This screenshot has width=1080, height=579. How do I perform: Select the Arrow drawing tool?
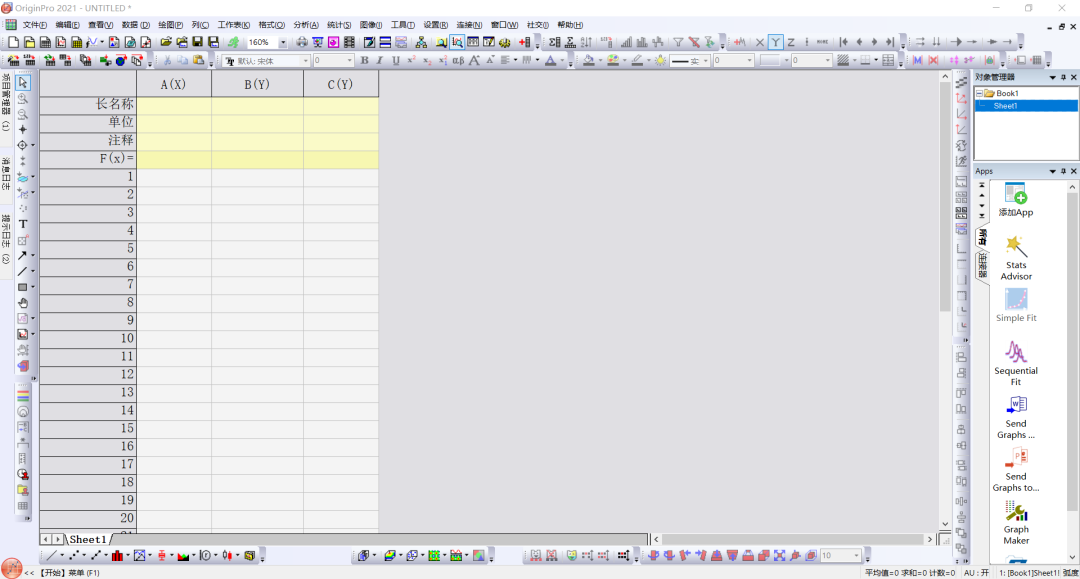click(x=23, y=255)
